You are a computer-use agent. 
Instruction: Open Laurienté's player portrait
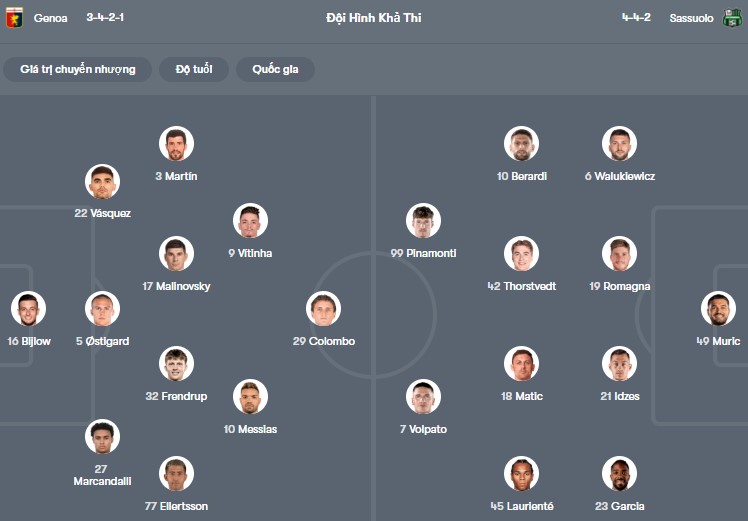(x=521, y=474)
